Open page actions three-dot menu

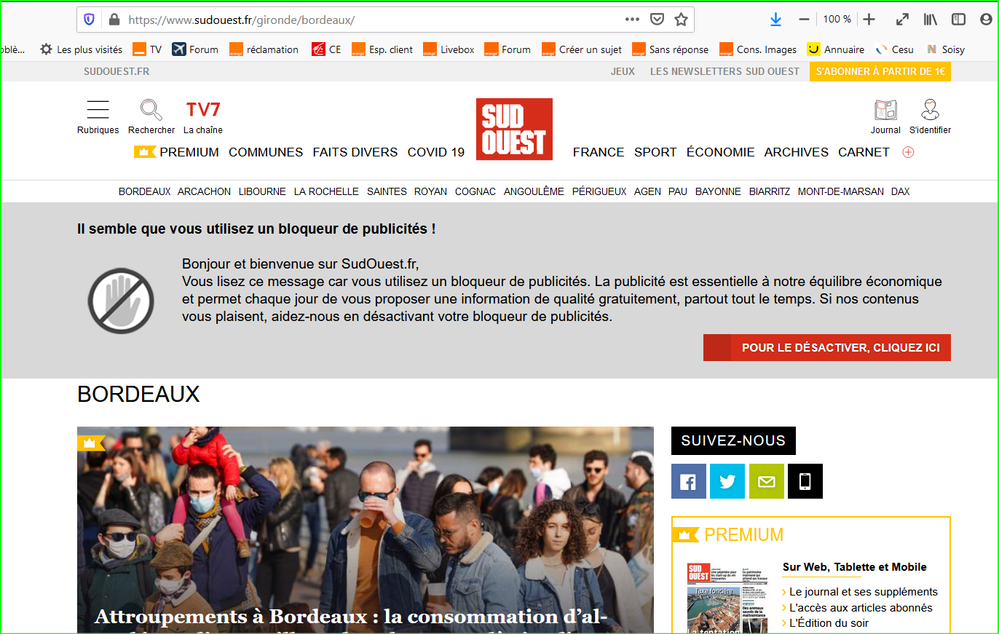(632, 19)
